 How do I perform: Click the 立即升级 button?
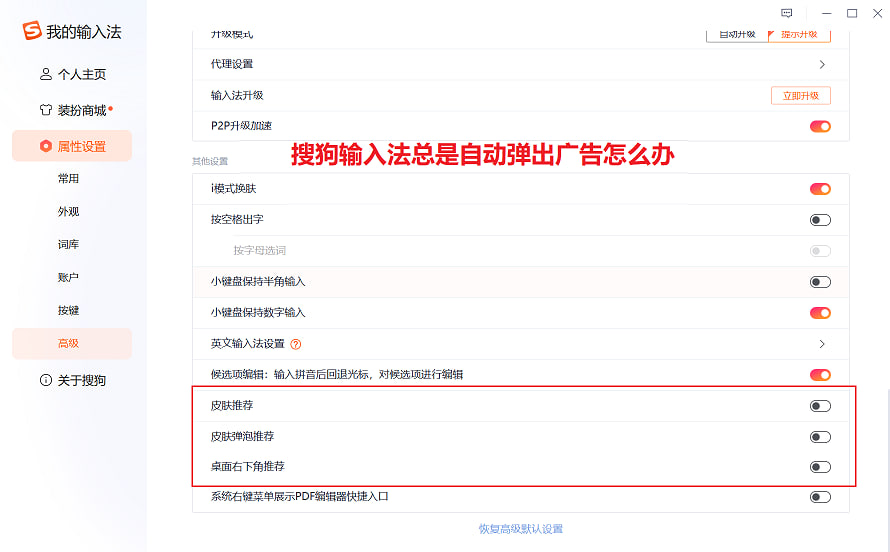click(800, 96)
